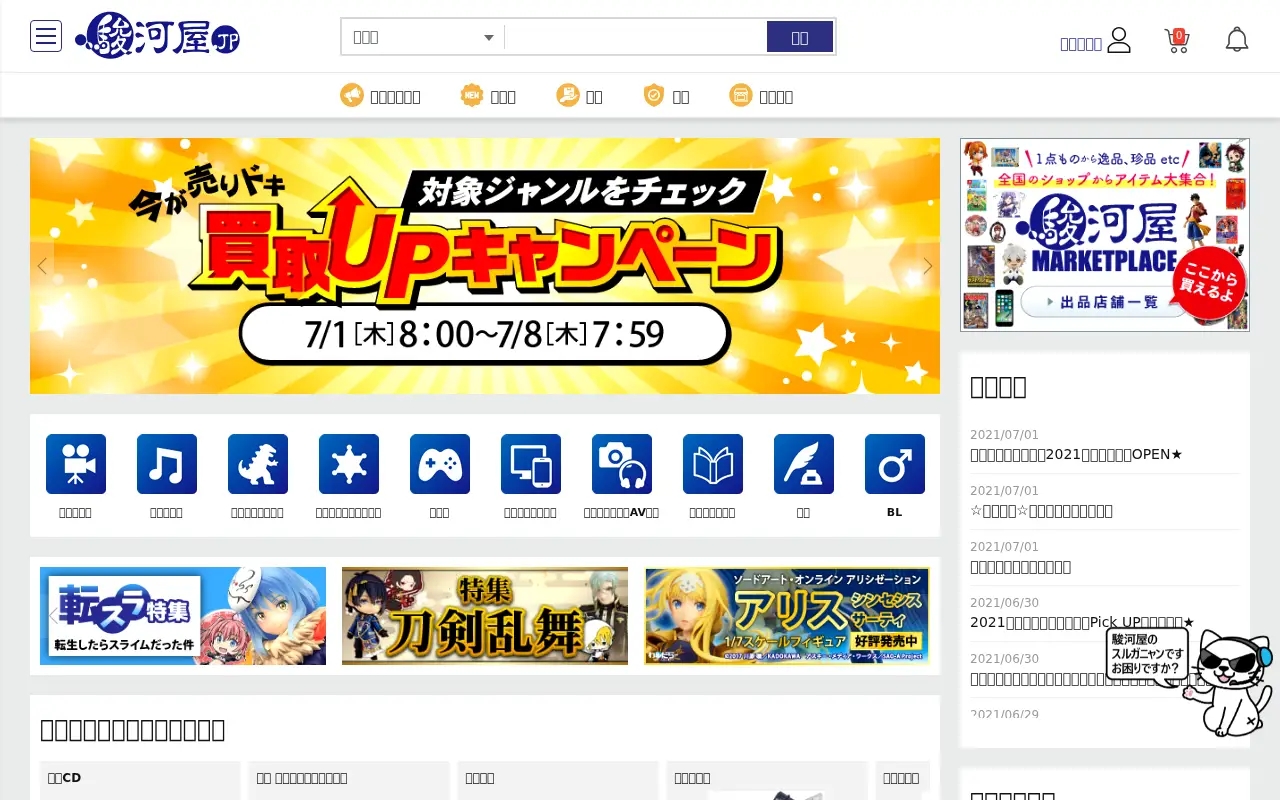Click the shield checkmark navigation icon
The image size is (1280, 800).
tap(654, 95)
